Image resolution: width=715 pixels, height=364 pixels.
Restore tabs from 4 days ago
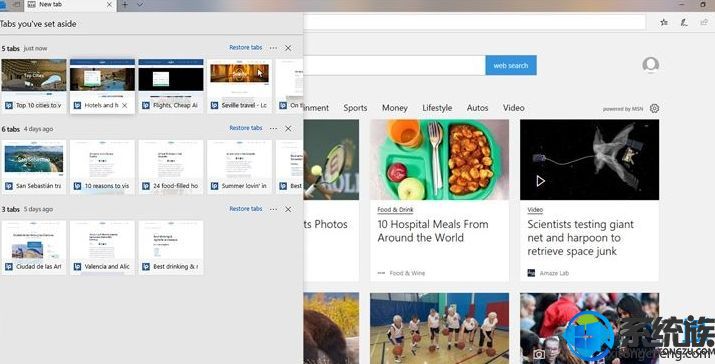tap(246, 128)
